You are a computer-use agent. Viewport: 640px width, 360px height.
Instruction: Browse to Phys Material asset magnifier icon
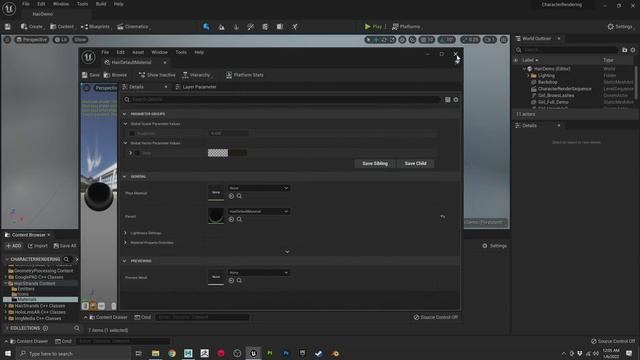(239, 196)
